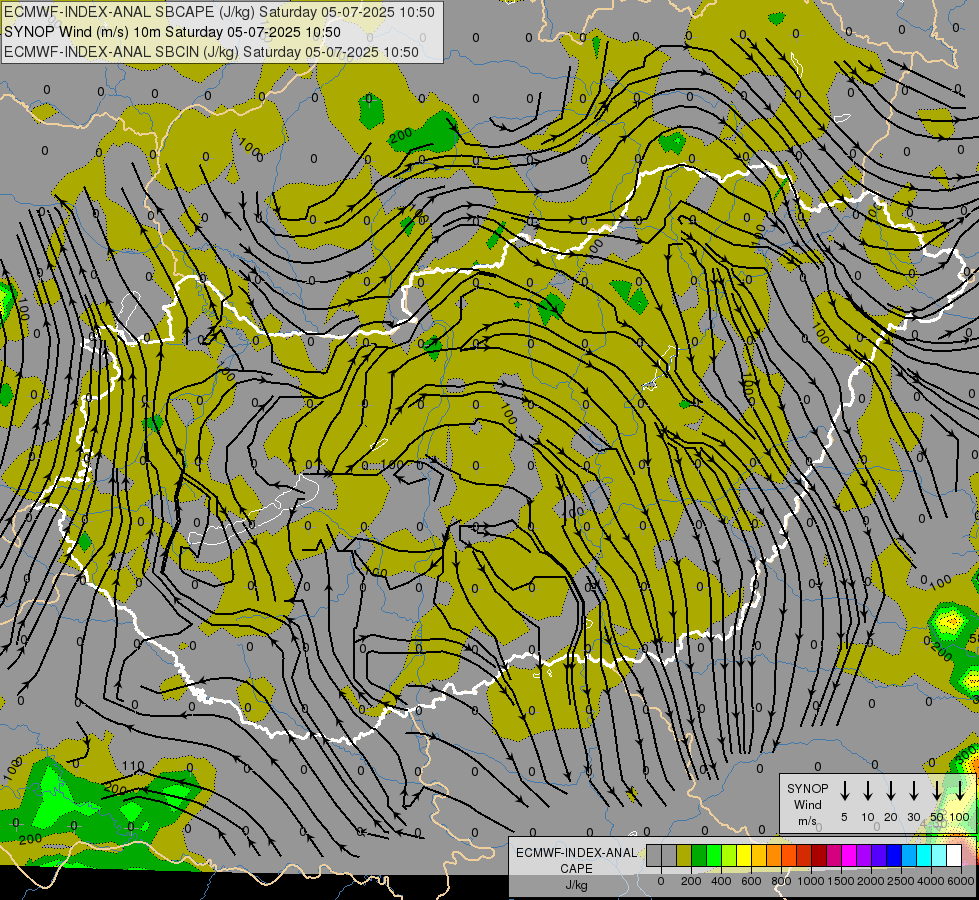Pick the dark green swatch in the CAPE scale

699,855
